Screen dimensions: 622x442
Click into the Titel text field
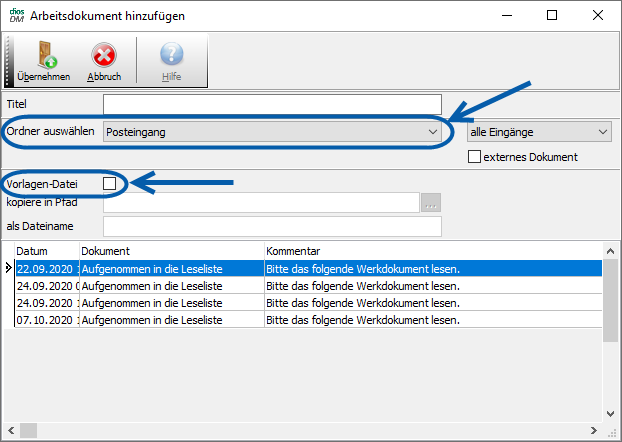coord(272,105)
